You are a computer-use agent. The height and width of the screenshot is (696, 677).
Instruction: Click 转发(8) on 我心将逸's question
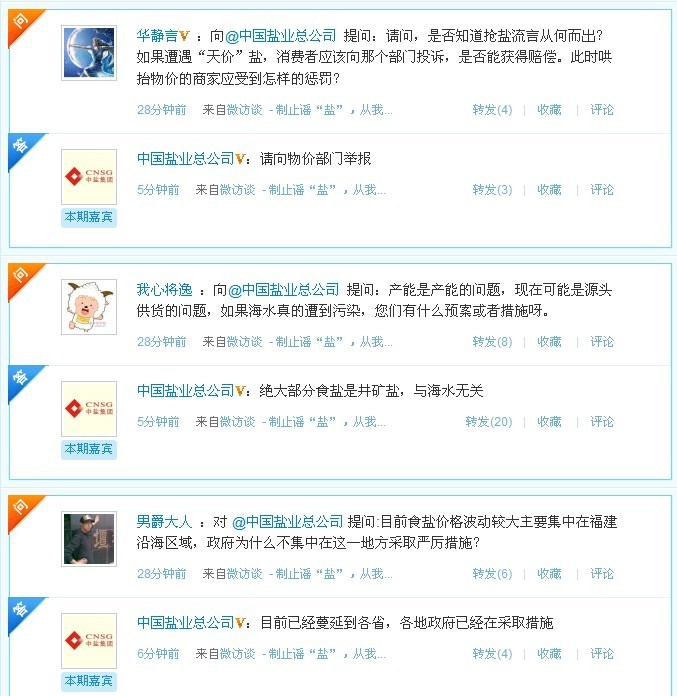(x=492, y=342)
